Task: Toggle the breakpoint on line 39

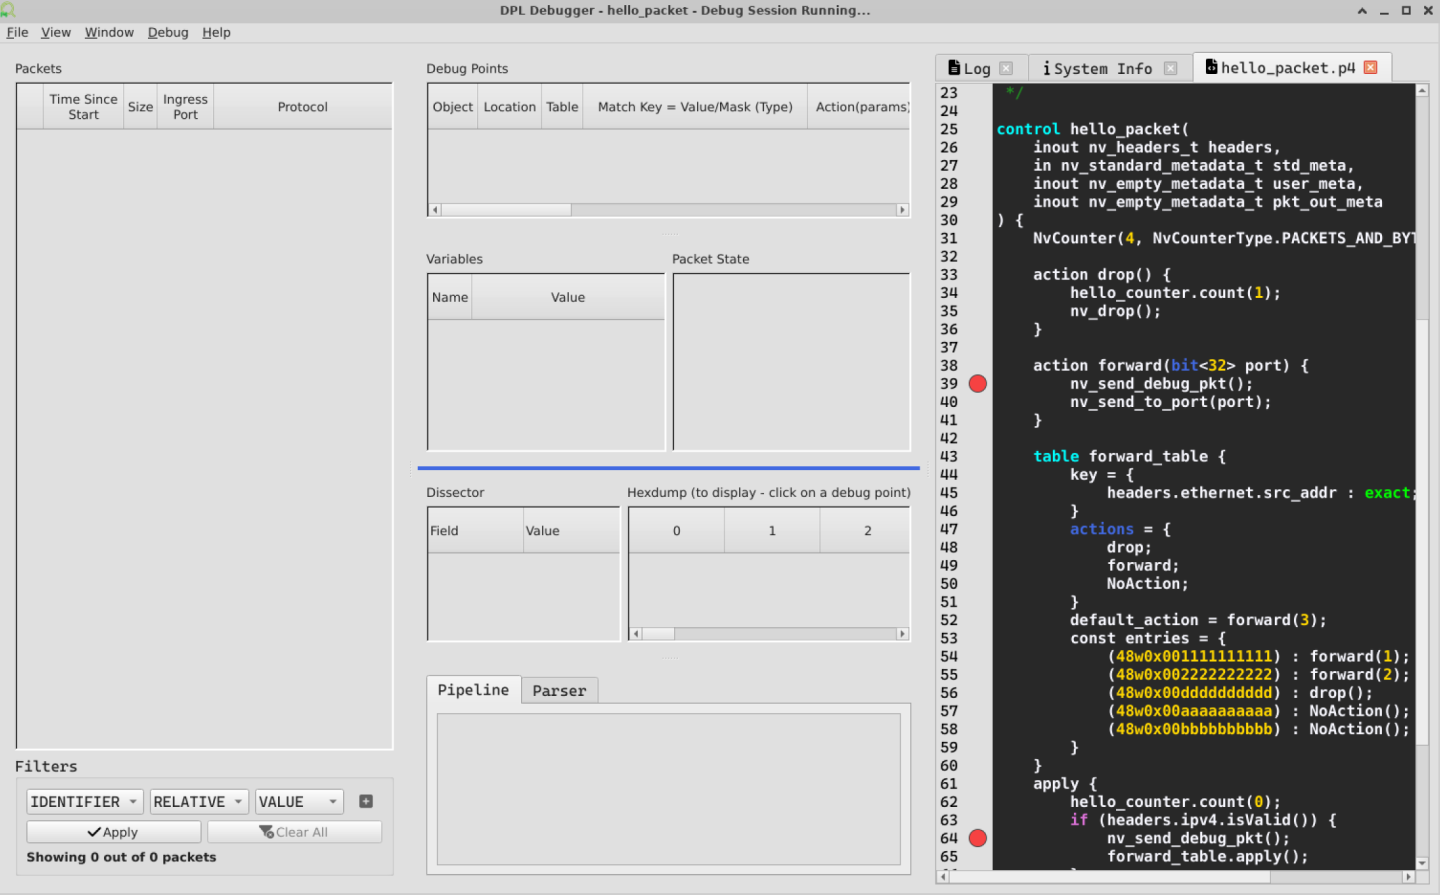Action: pyautogui.click(x=977, y=384)
